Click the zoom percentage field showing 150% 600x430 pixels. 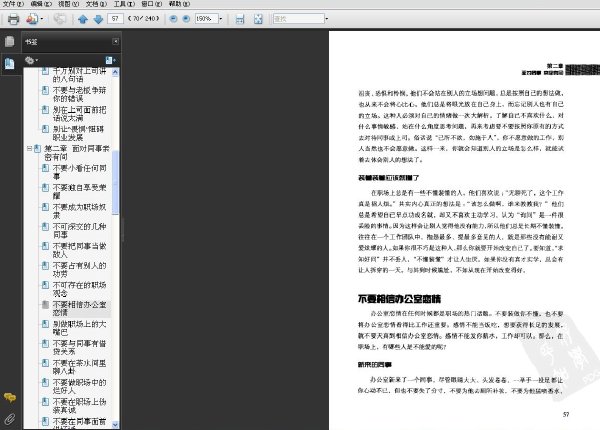[207, 18]
